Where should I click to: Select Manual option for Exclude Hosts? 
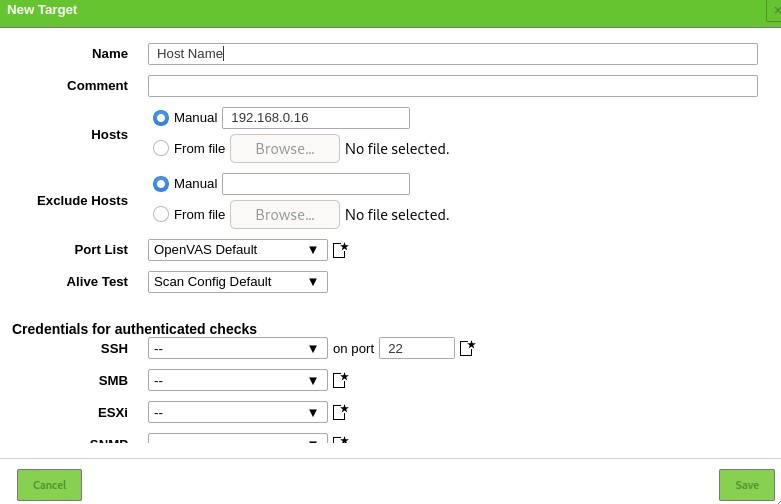coord(160,184)
